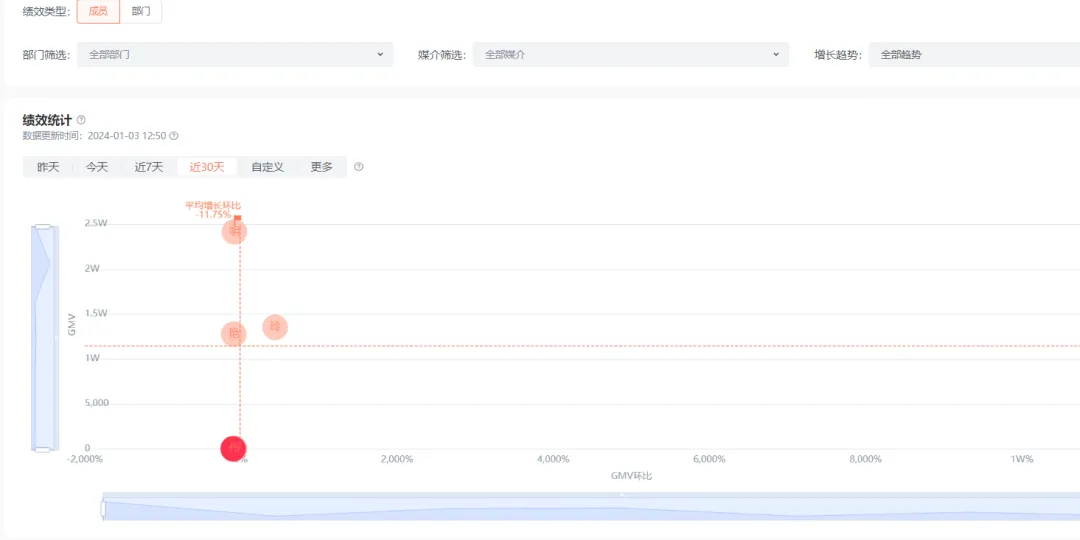1080x540 pixels.
Task: Open 更多 time range options
Action: click(321, 167)
